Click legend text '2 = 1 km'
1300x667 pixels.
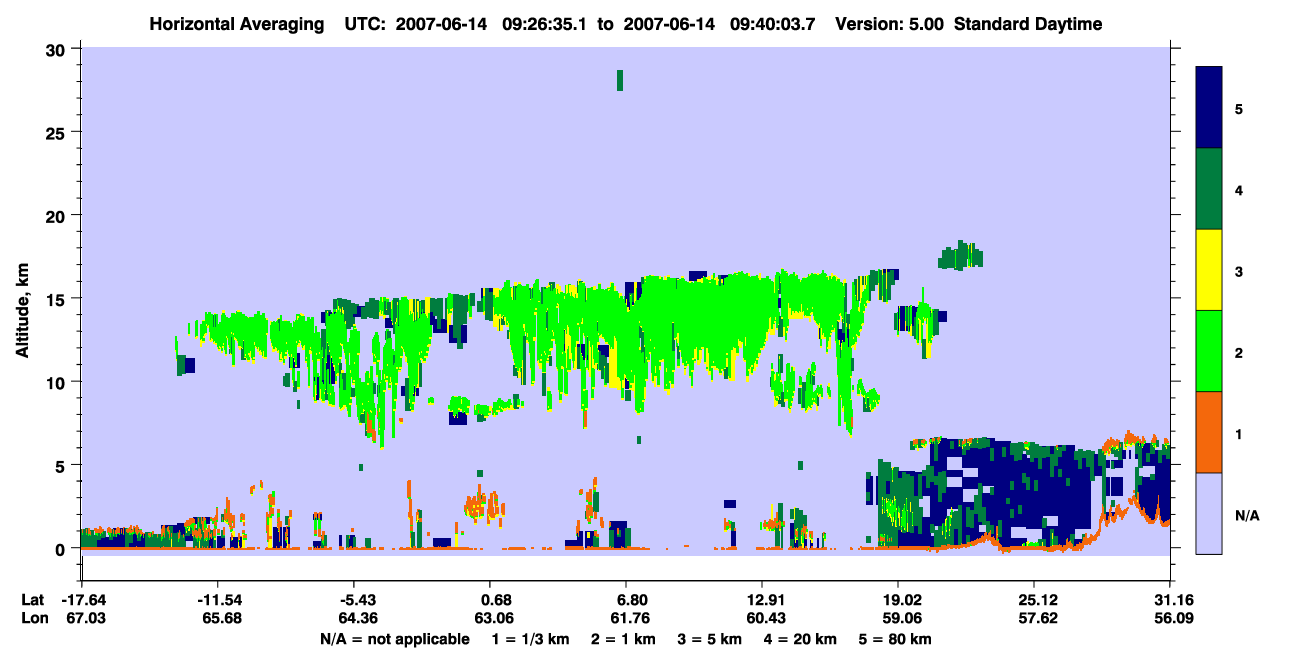coord(625,639)
